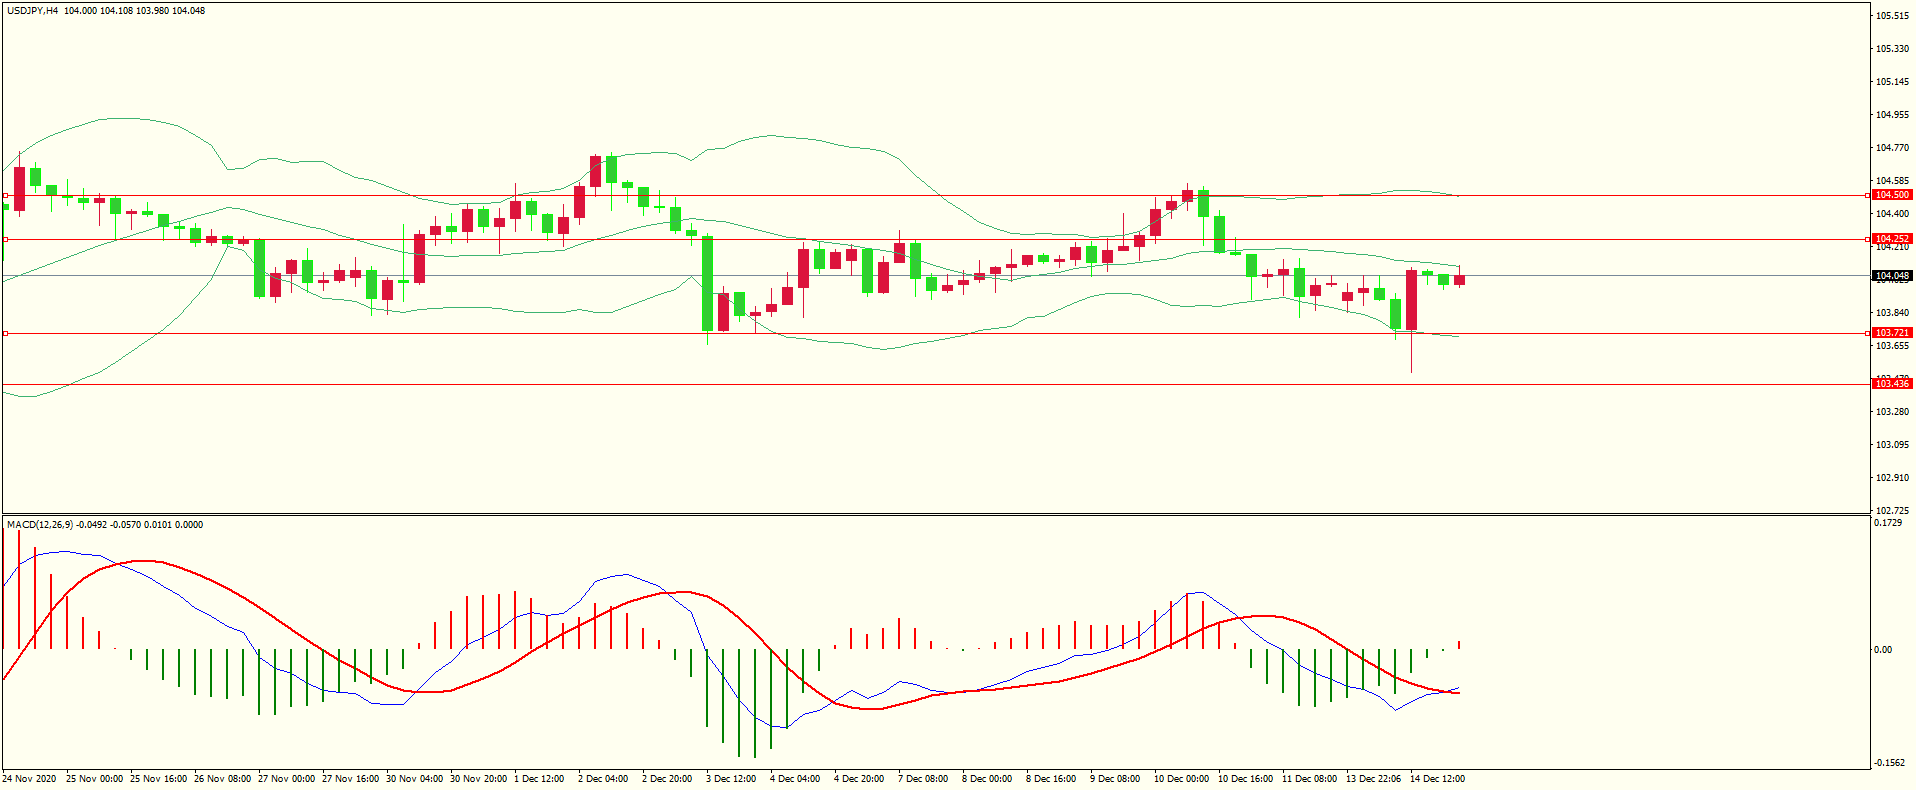This screenshot has height=790, width=1916.
Task: Click the 102.910 price axis label
Action: (1892, 478)
